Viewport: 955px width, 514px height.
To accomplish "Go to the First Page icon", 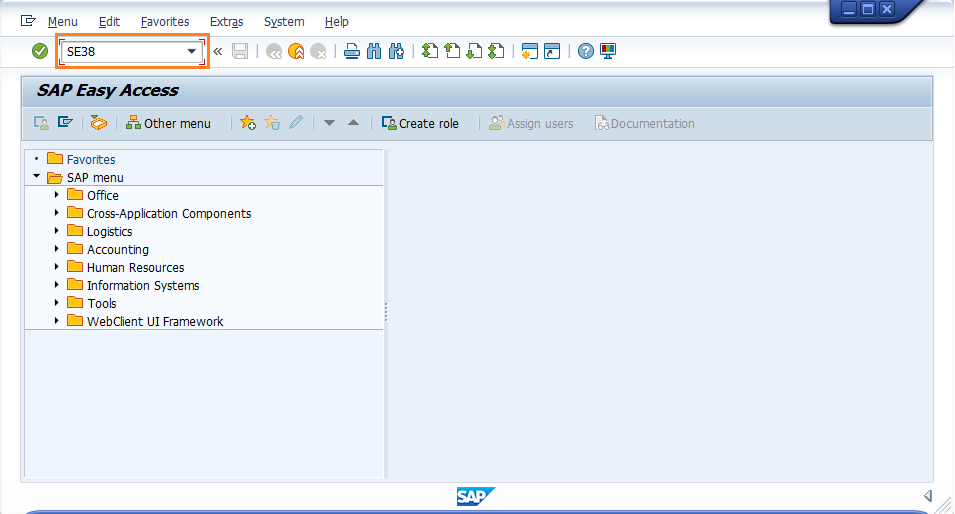I will pyautogui.click(x=430, y=51).
